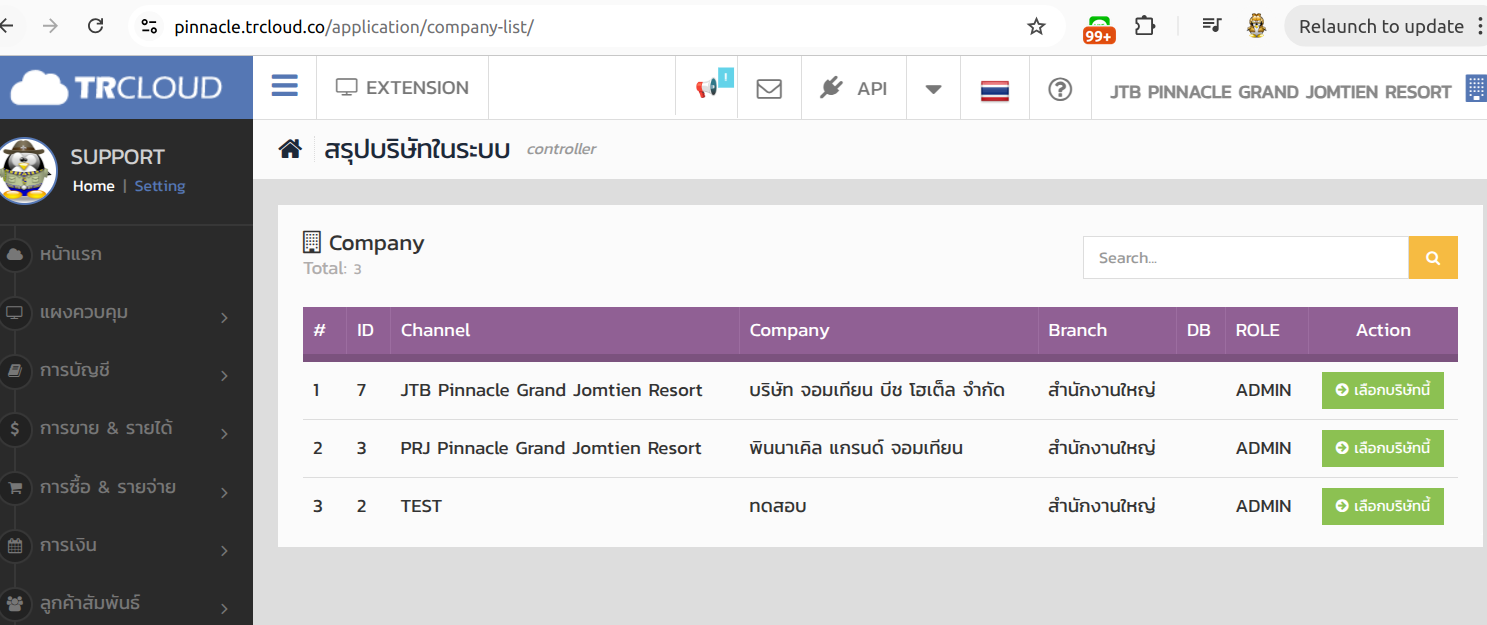This screenshot has height=625, width=1487.
Task: Click the calendar icon beside การเงิน
Action: [x=15, y=546]
